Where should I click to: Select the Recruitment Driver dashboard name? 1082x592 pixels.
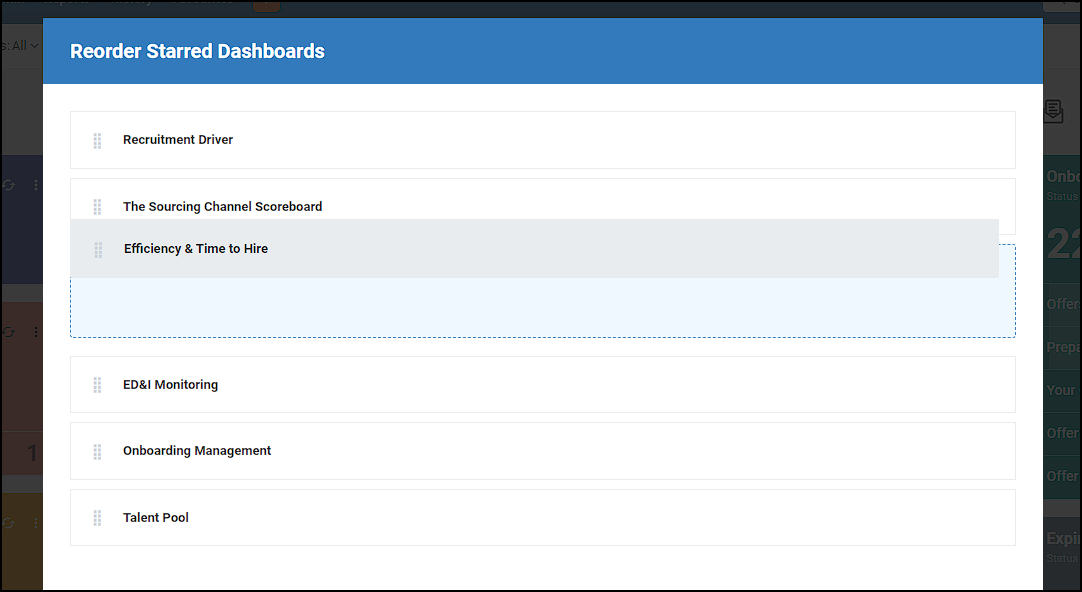pos(178,140)
